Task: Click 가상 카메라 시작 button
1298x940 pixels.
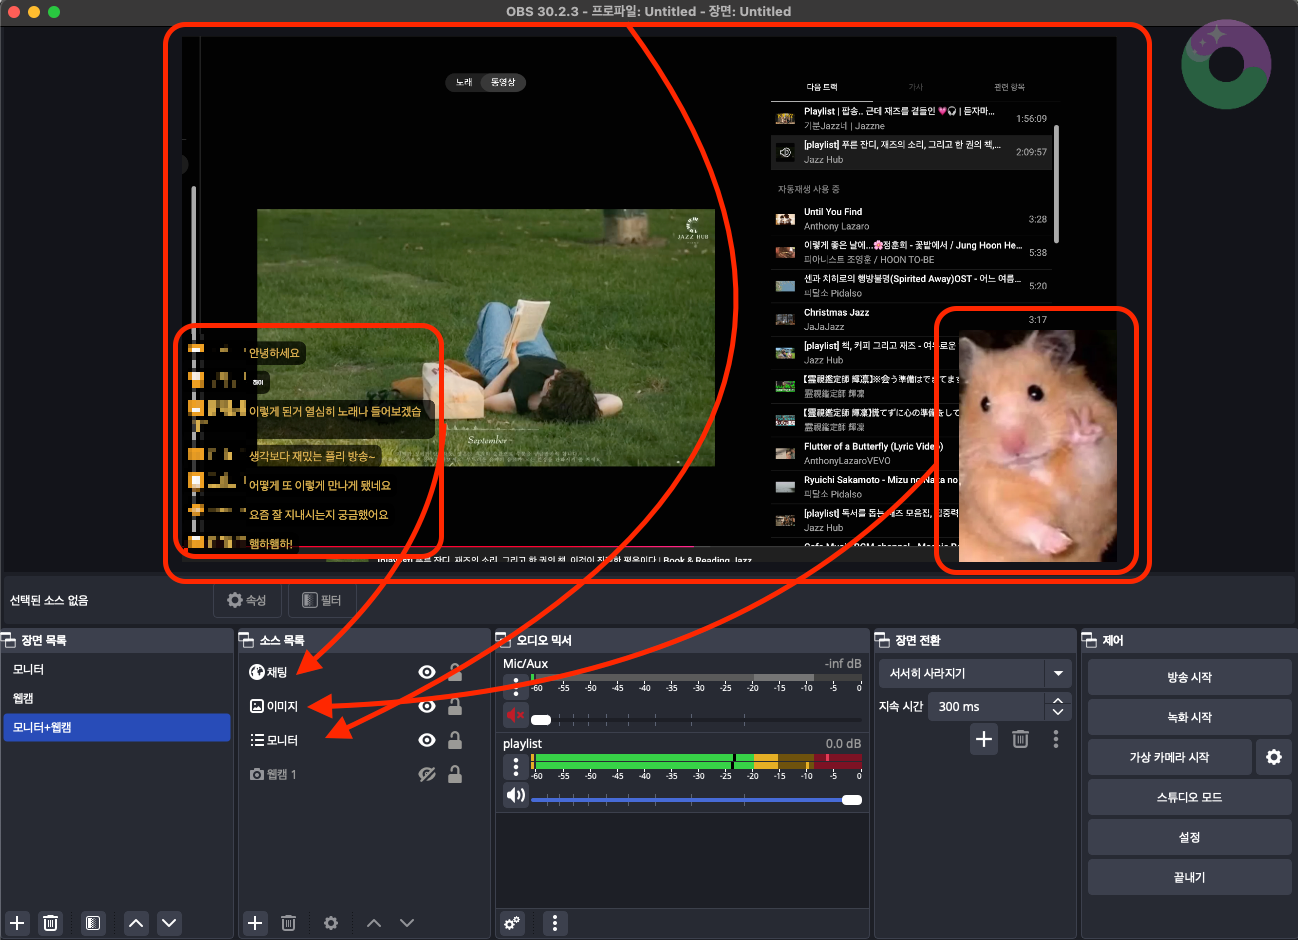Action: (1169, 757)
